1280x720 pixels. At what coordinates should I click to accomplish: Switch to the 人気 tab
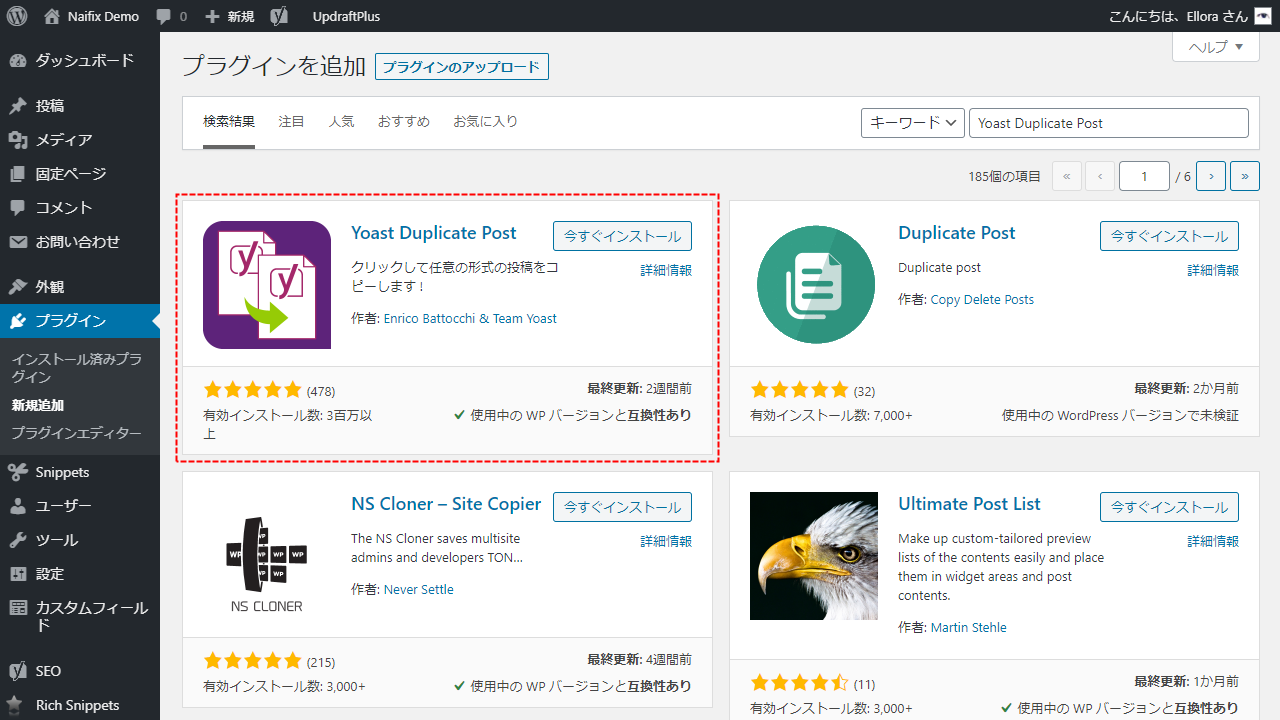click(341, 122)
